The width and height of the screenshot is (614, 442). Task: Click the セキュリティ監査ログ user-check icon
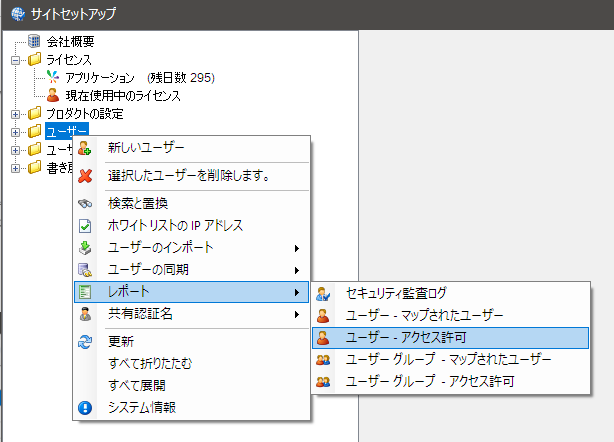click(x=323, y=294)
